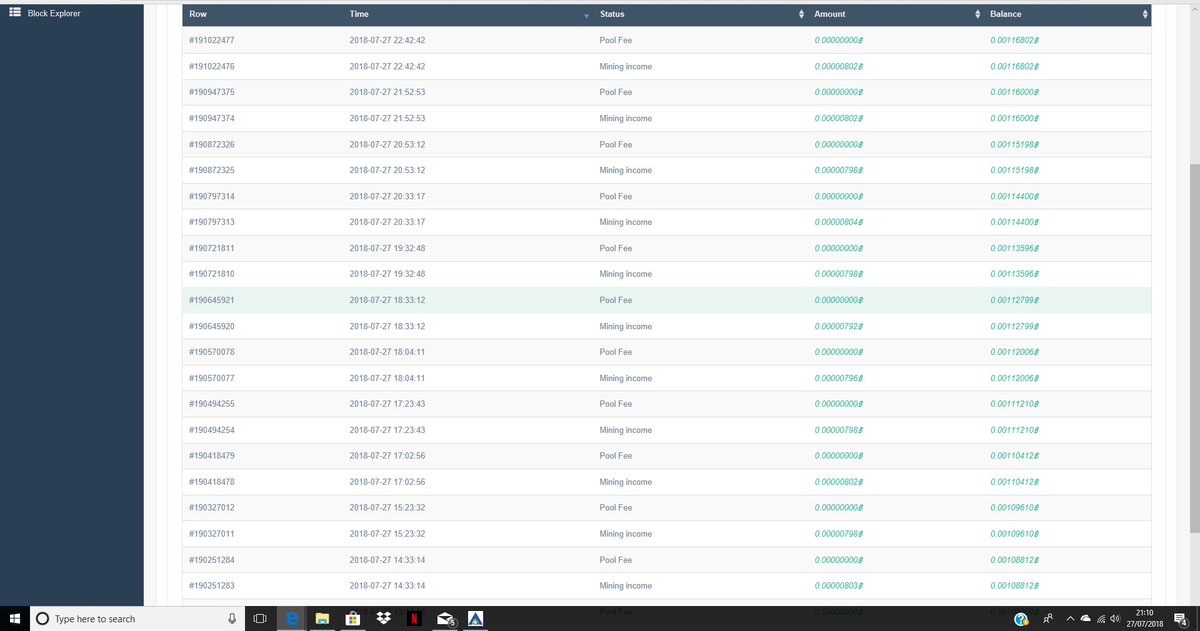Click row number #191022477
1200x631 pixels.
pos(212,40)
